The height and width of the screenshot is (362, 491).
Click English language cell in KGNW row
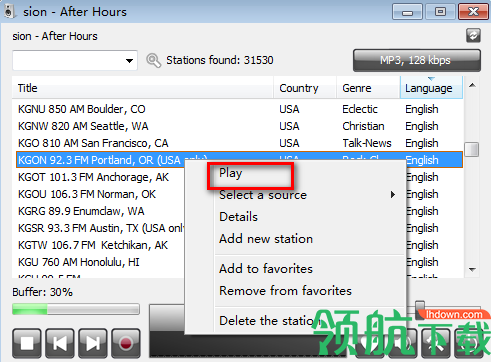pyautogui.click(x=422, y=126)
